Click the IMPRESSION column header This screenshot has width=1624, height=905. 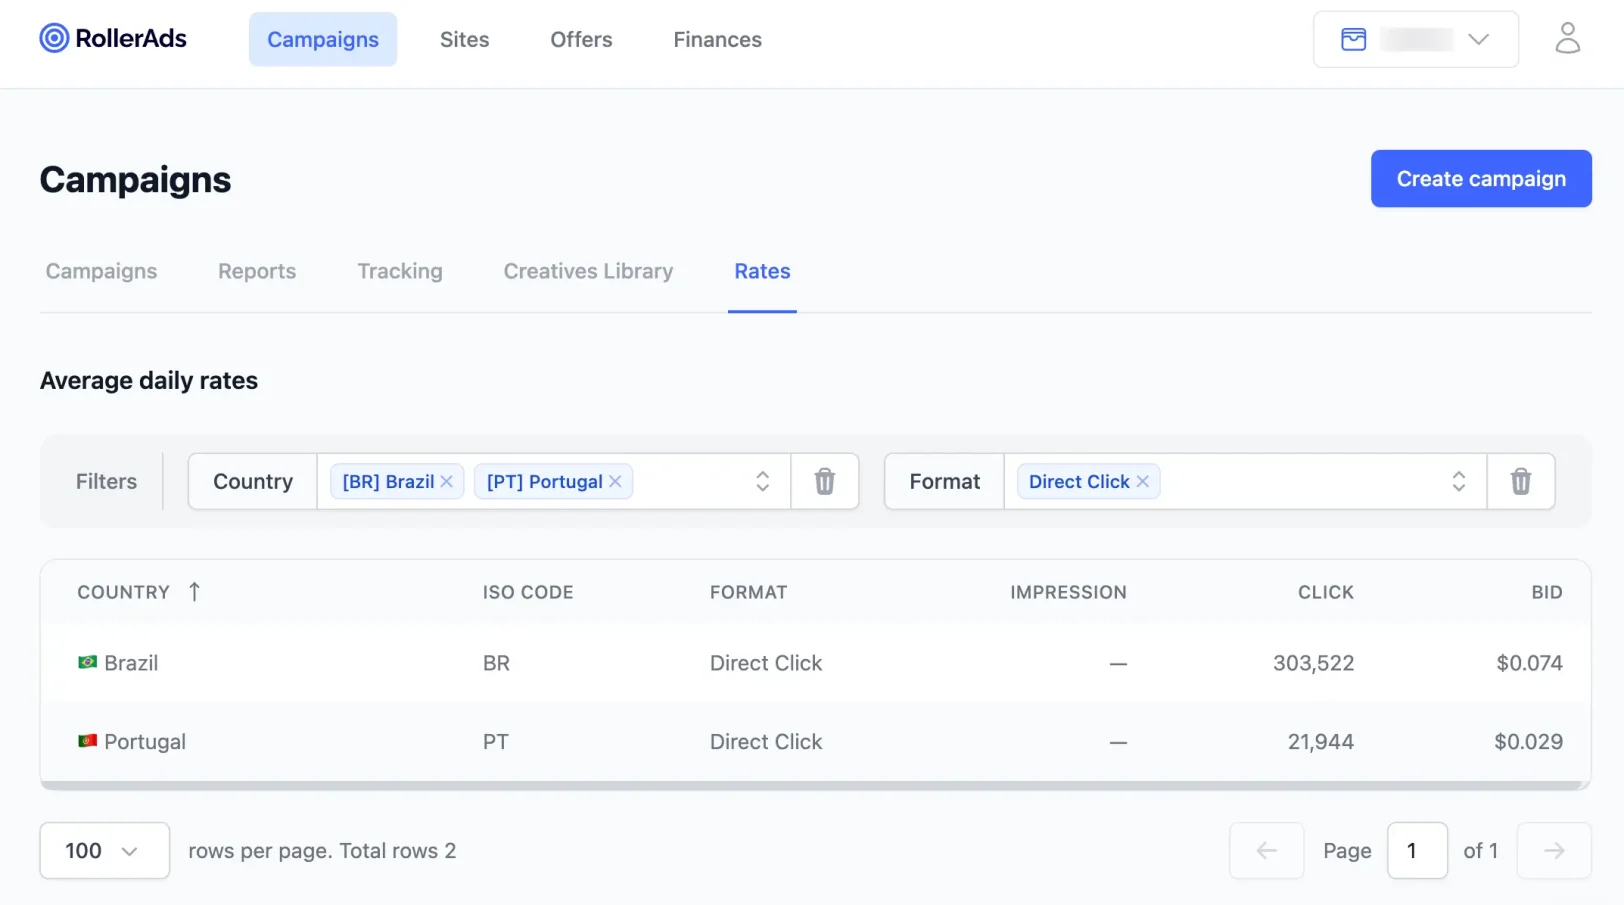pos(1068,592)
